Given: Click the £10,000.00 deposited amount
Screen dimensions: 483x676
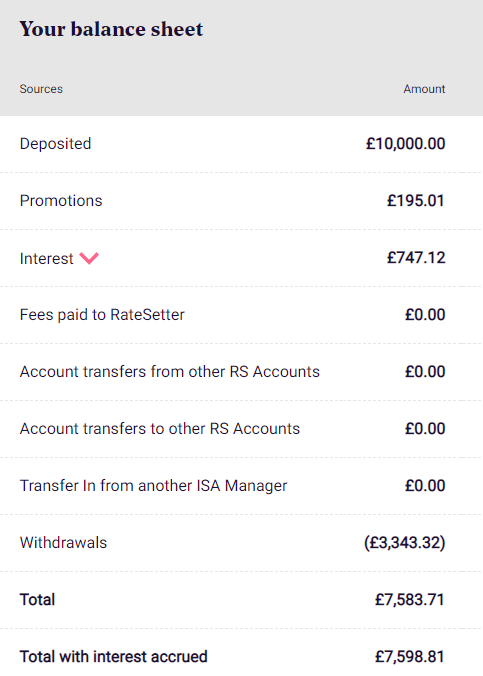Looking at the screenshot, I should pyautogui.click(x=405, y=144).
